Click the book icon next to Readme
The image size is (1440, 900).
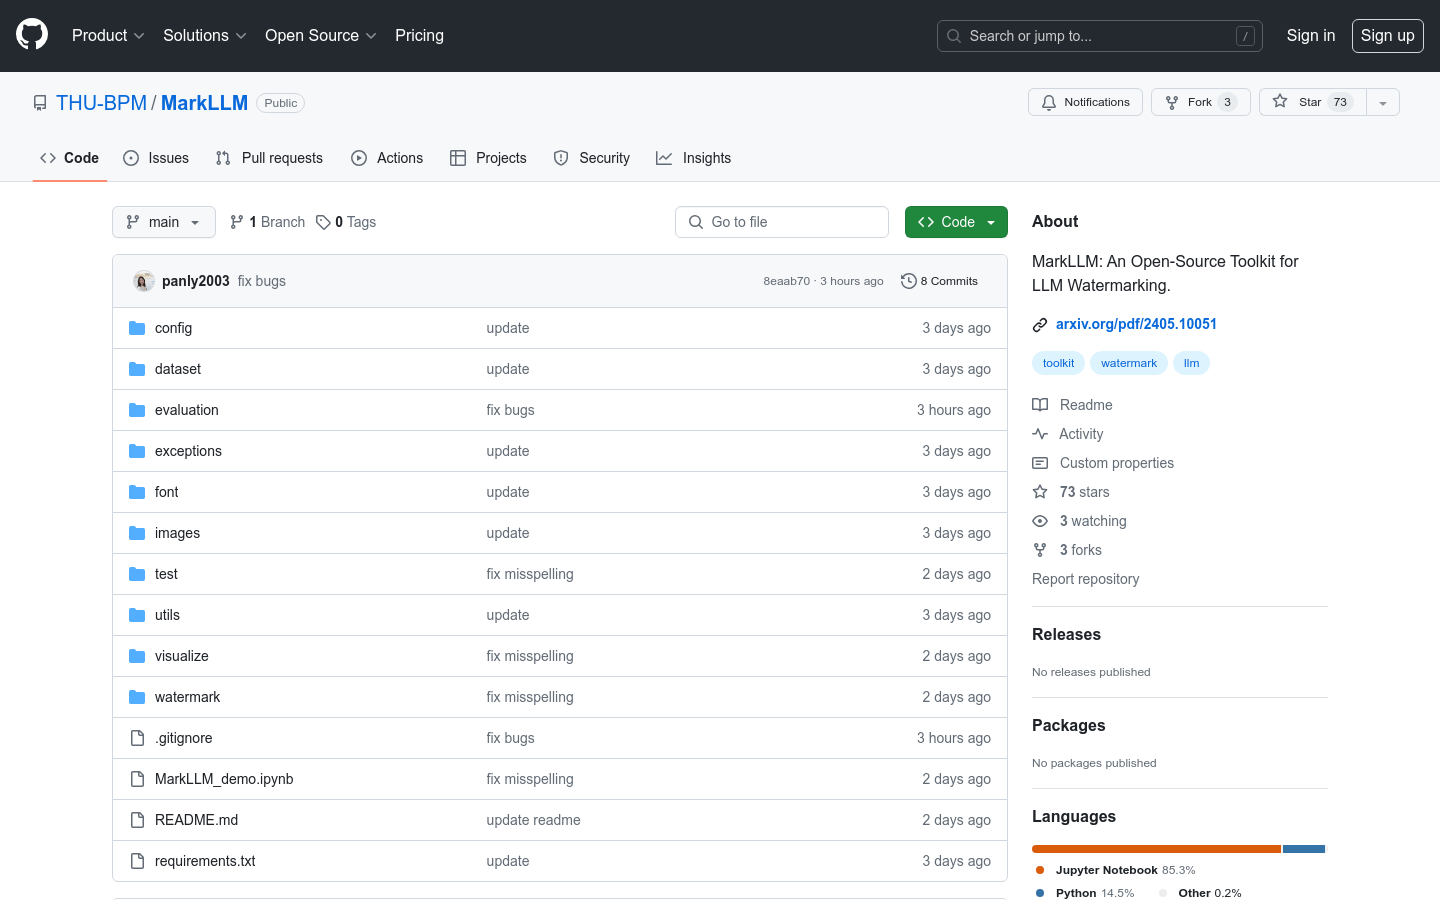point(1040,405)
